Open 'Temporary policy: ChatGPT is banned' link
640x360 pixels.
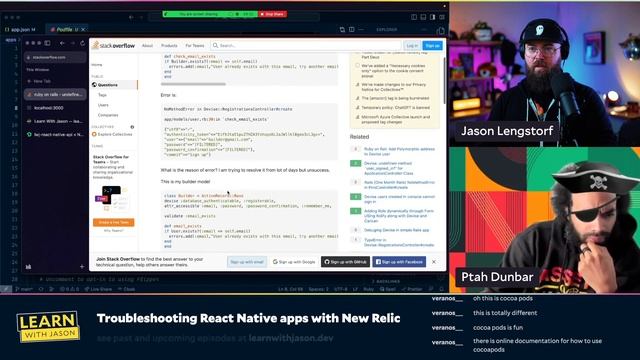[396, 108]
